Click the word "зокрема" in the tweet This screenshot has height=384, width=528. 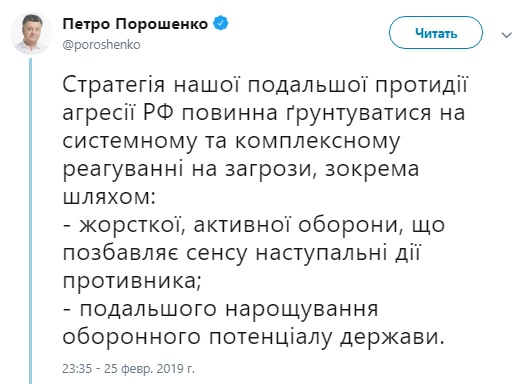point(372,169)
